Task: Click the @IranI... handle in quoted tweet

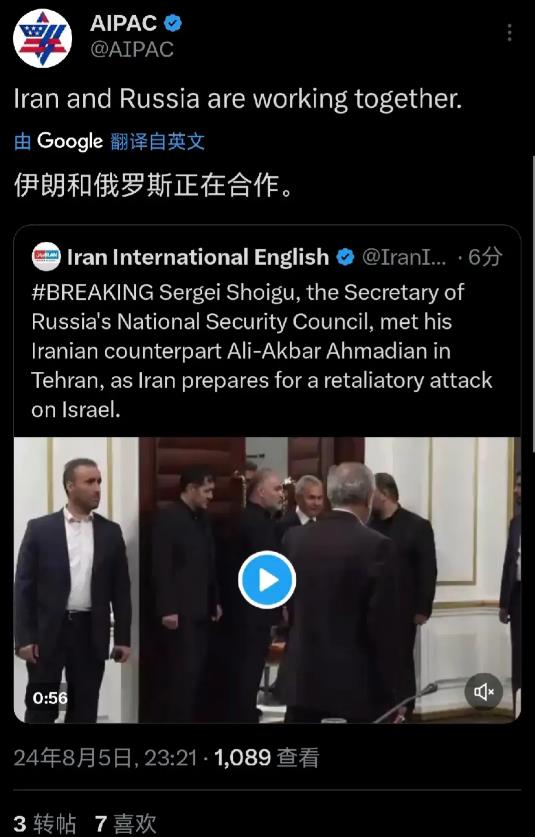Action: [x=404, y=257]
